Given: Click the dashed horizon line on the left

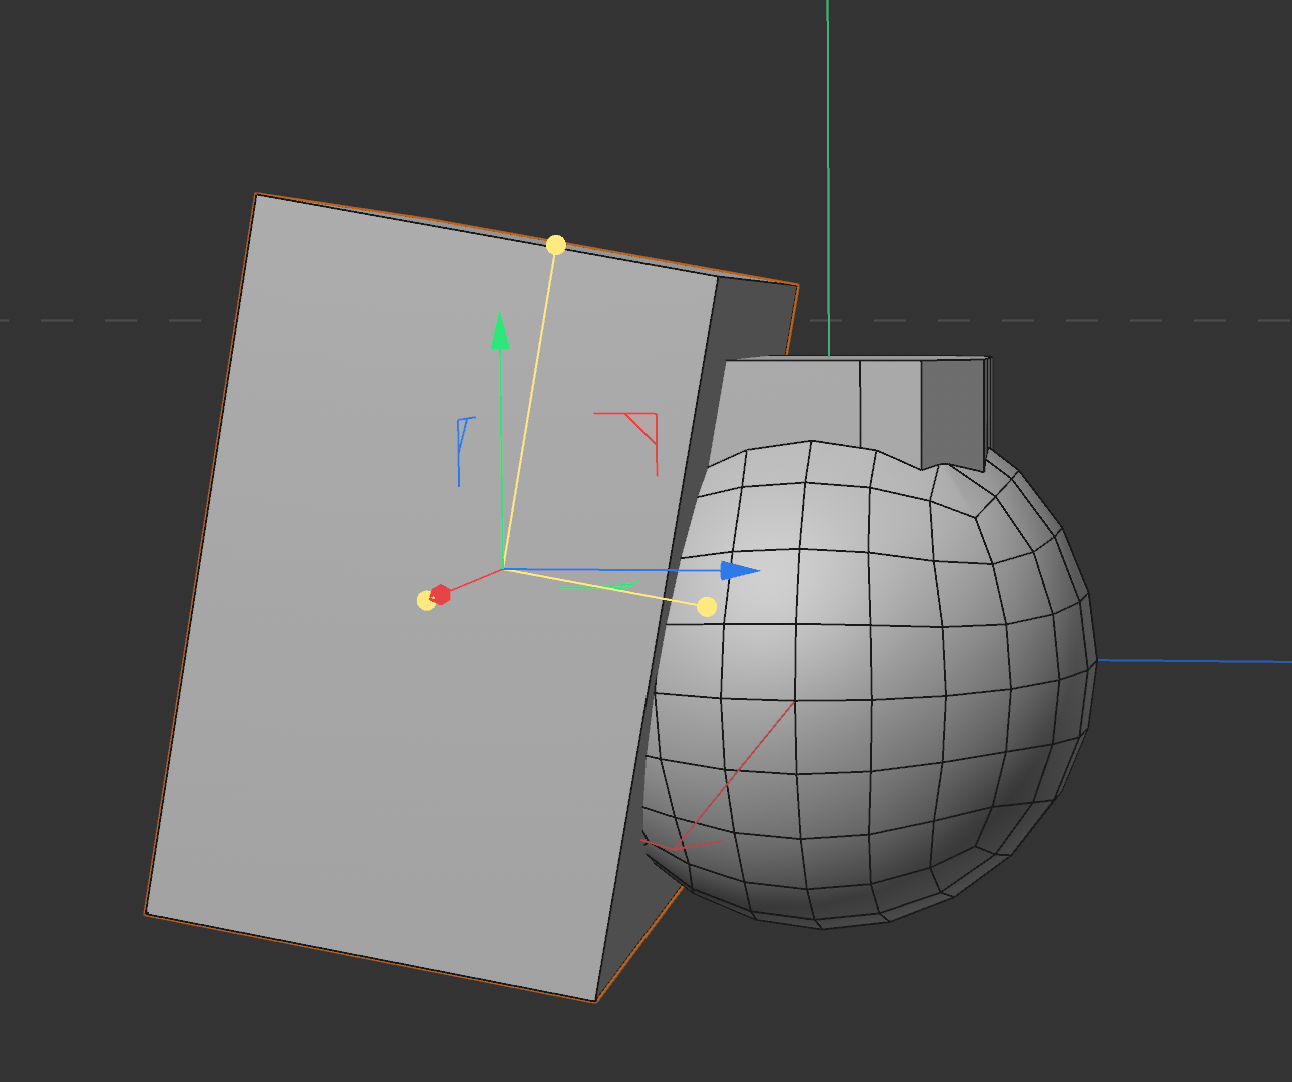Looking at the screenshot, I should [100, 321].
